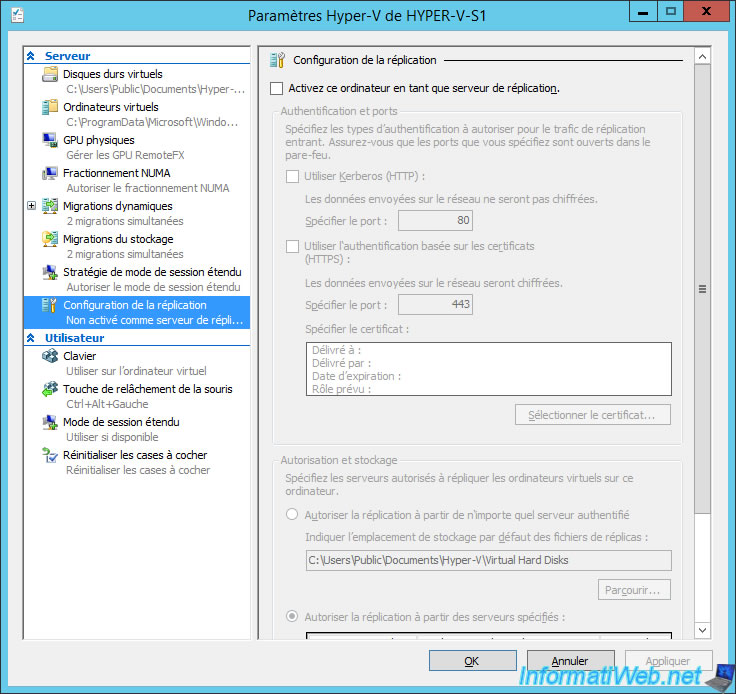Click the Kerberos port field showing 80
Image resolution: width=736 pixels, height=694 pixels.
pyautogui.click(x=435, y=221)
